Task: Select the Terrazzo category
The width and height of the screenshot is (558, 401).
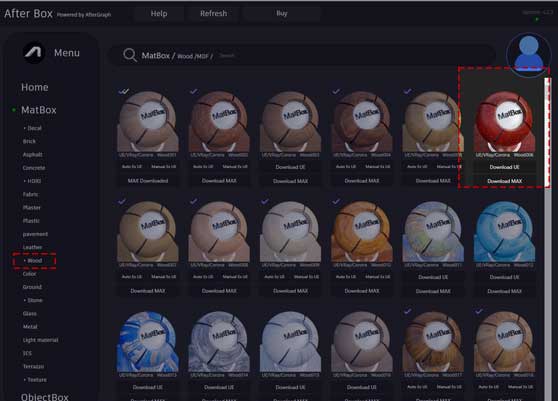Action: 33,366
